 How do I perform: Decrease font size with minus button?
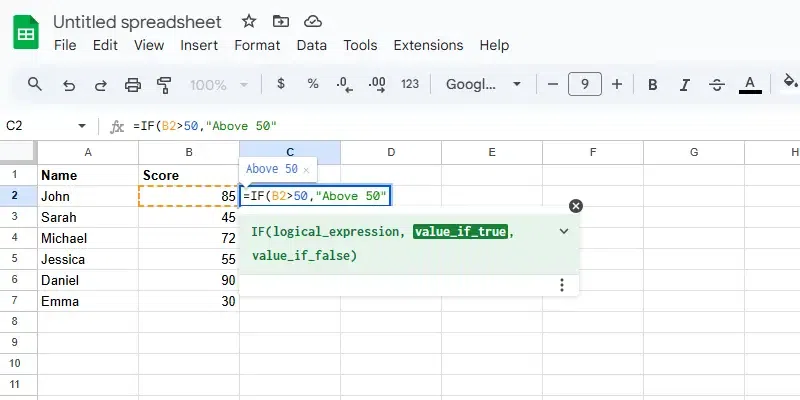pyautogui.click(x=553, y=84)
